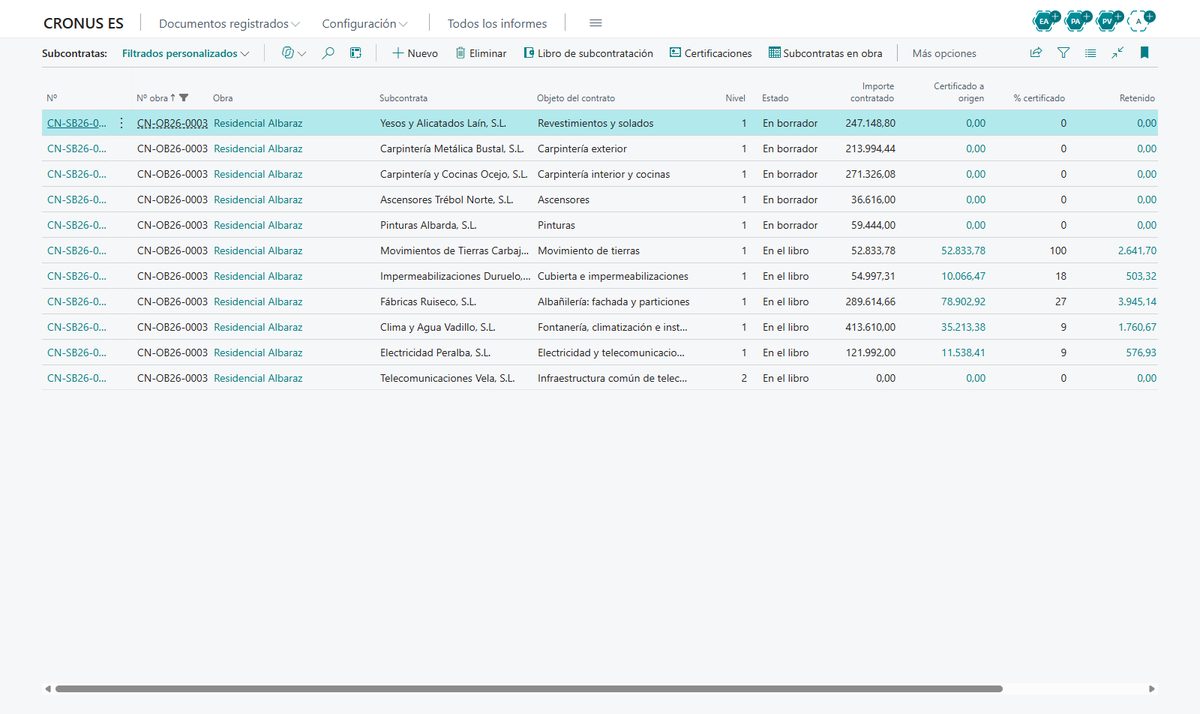This screenshot has width=1200, height=714.
Task: Open the share icon in the toolbar
Action: 1036,53
